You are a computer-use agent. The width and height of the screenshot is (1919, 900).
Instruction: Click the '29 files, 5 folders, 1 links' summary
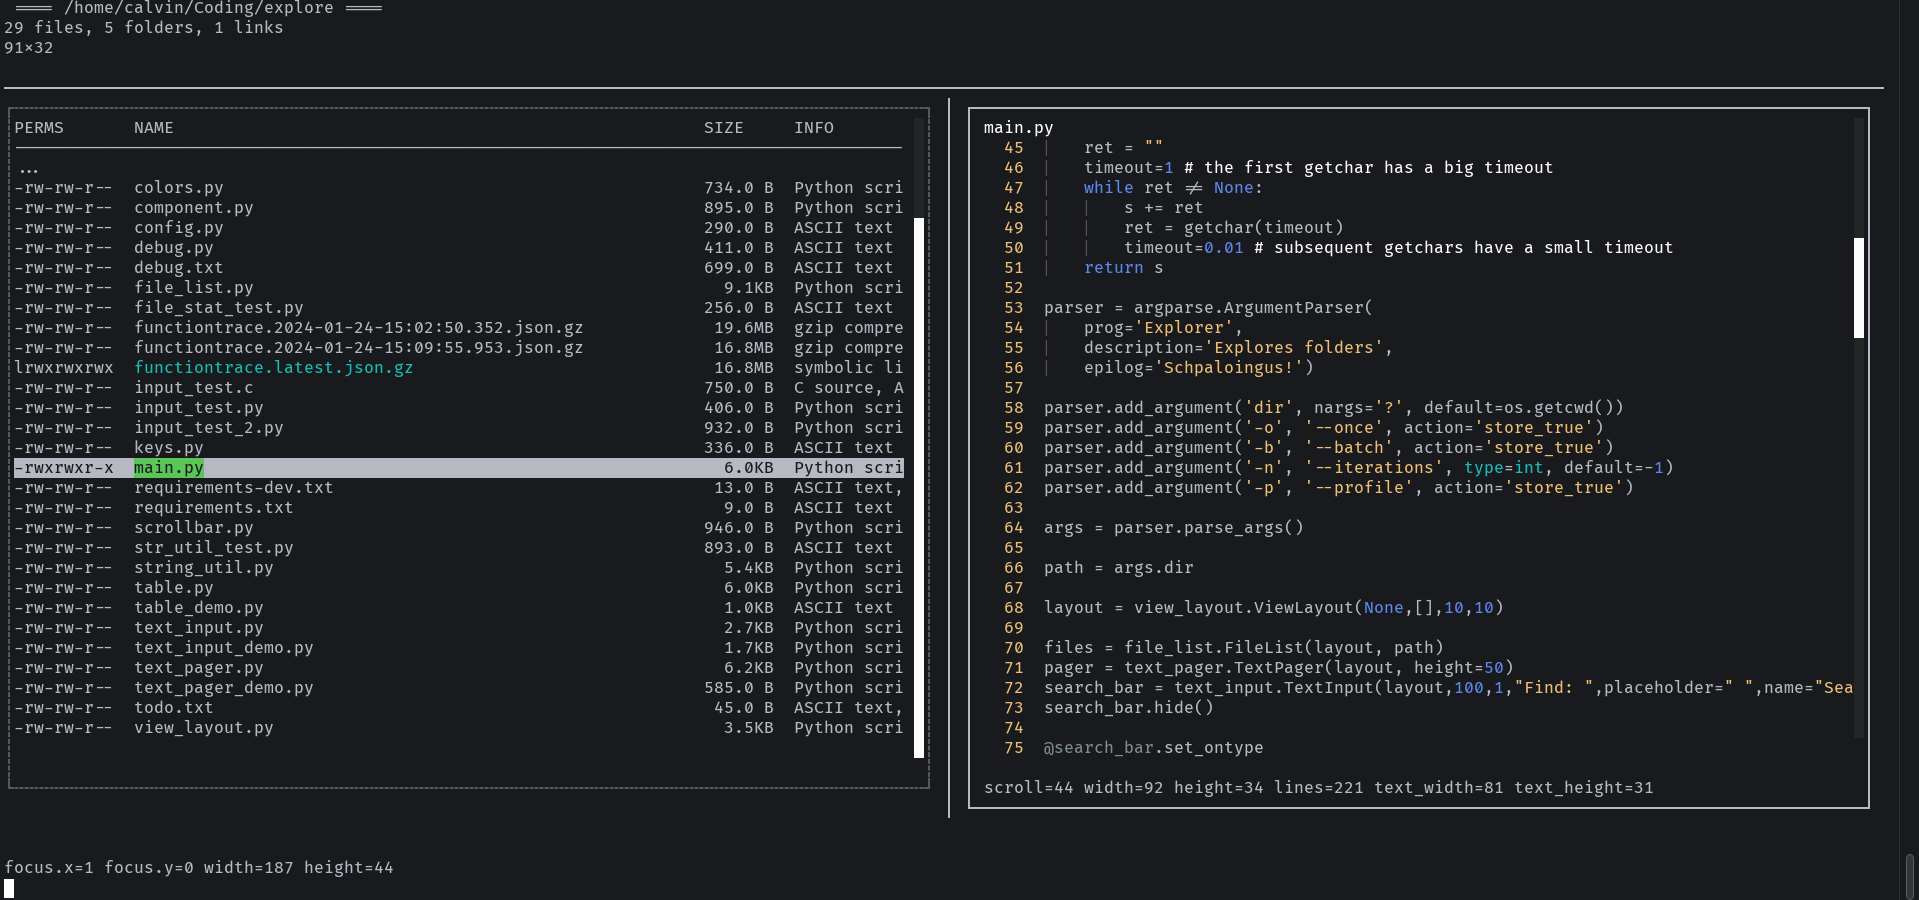point(144,28)
